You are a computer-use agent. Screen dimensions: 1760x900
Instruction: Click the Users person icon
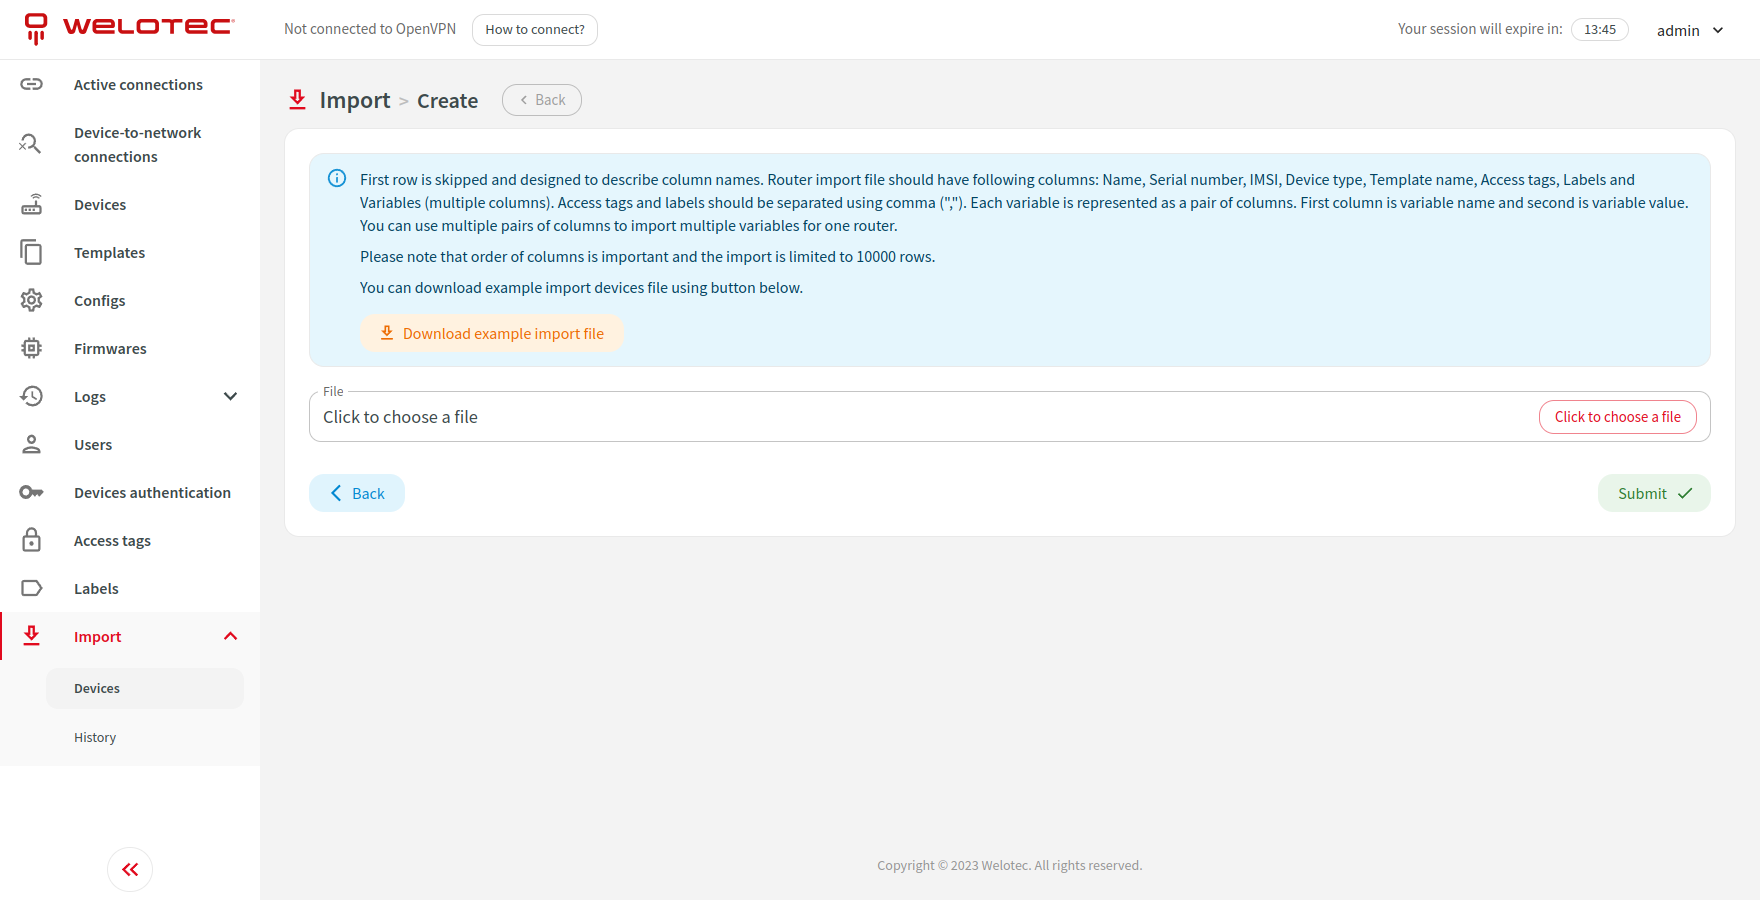coord(32,444)
